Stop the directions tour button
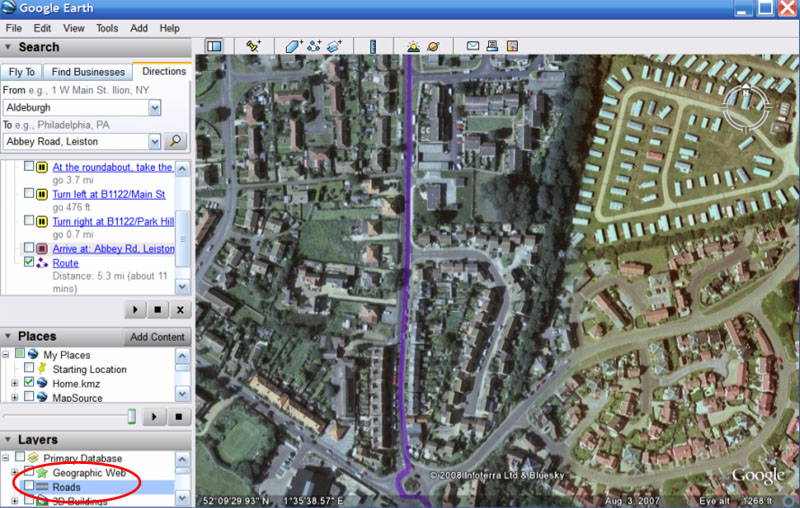This screenshot has width=800, height=508. 158,310
